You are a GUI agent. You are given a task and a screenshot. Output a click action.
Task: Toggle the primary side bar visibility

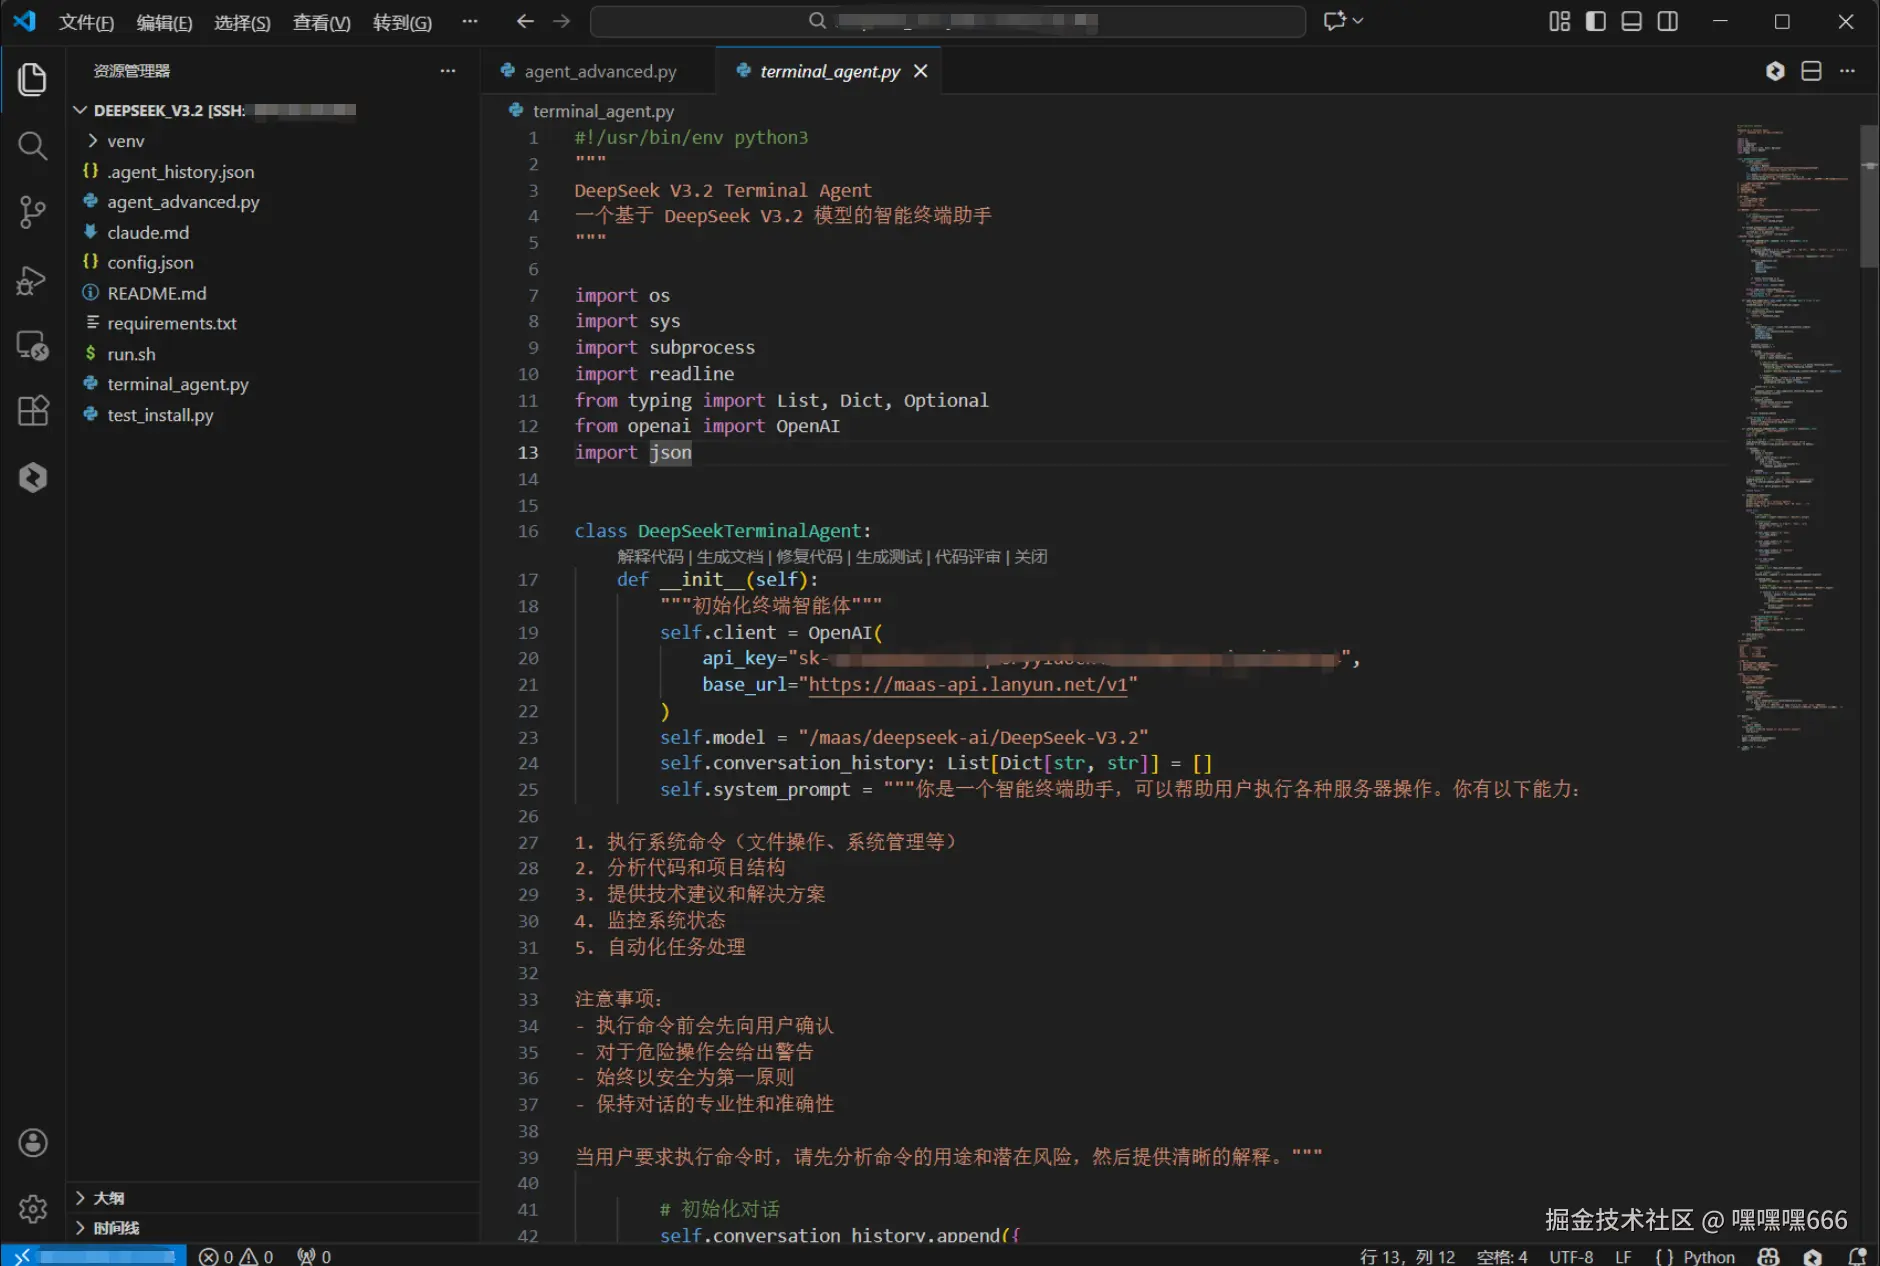[1595, 21]
